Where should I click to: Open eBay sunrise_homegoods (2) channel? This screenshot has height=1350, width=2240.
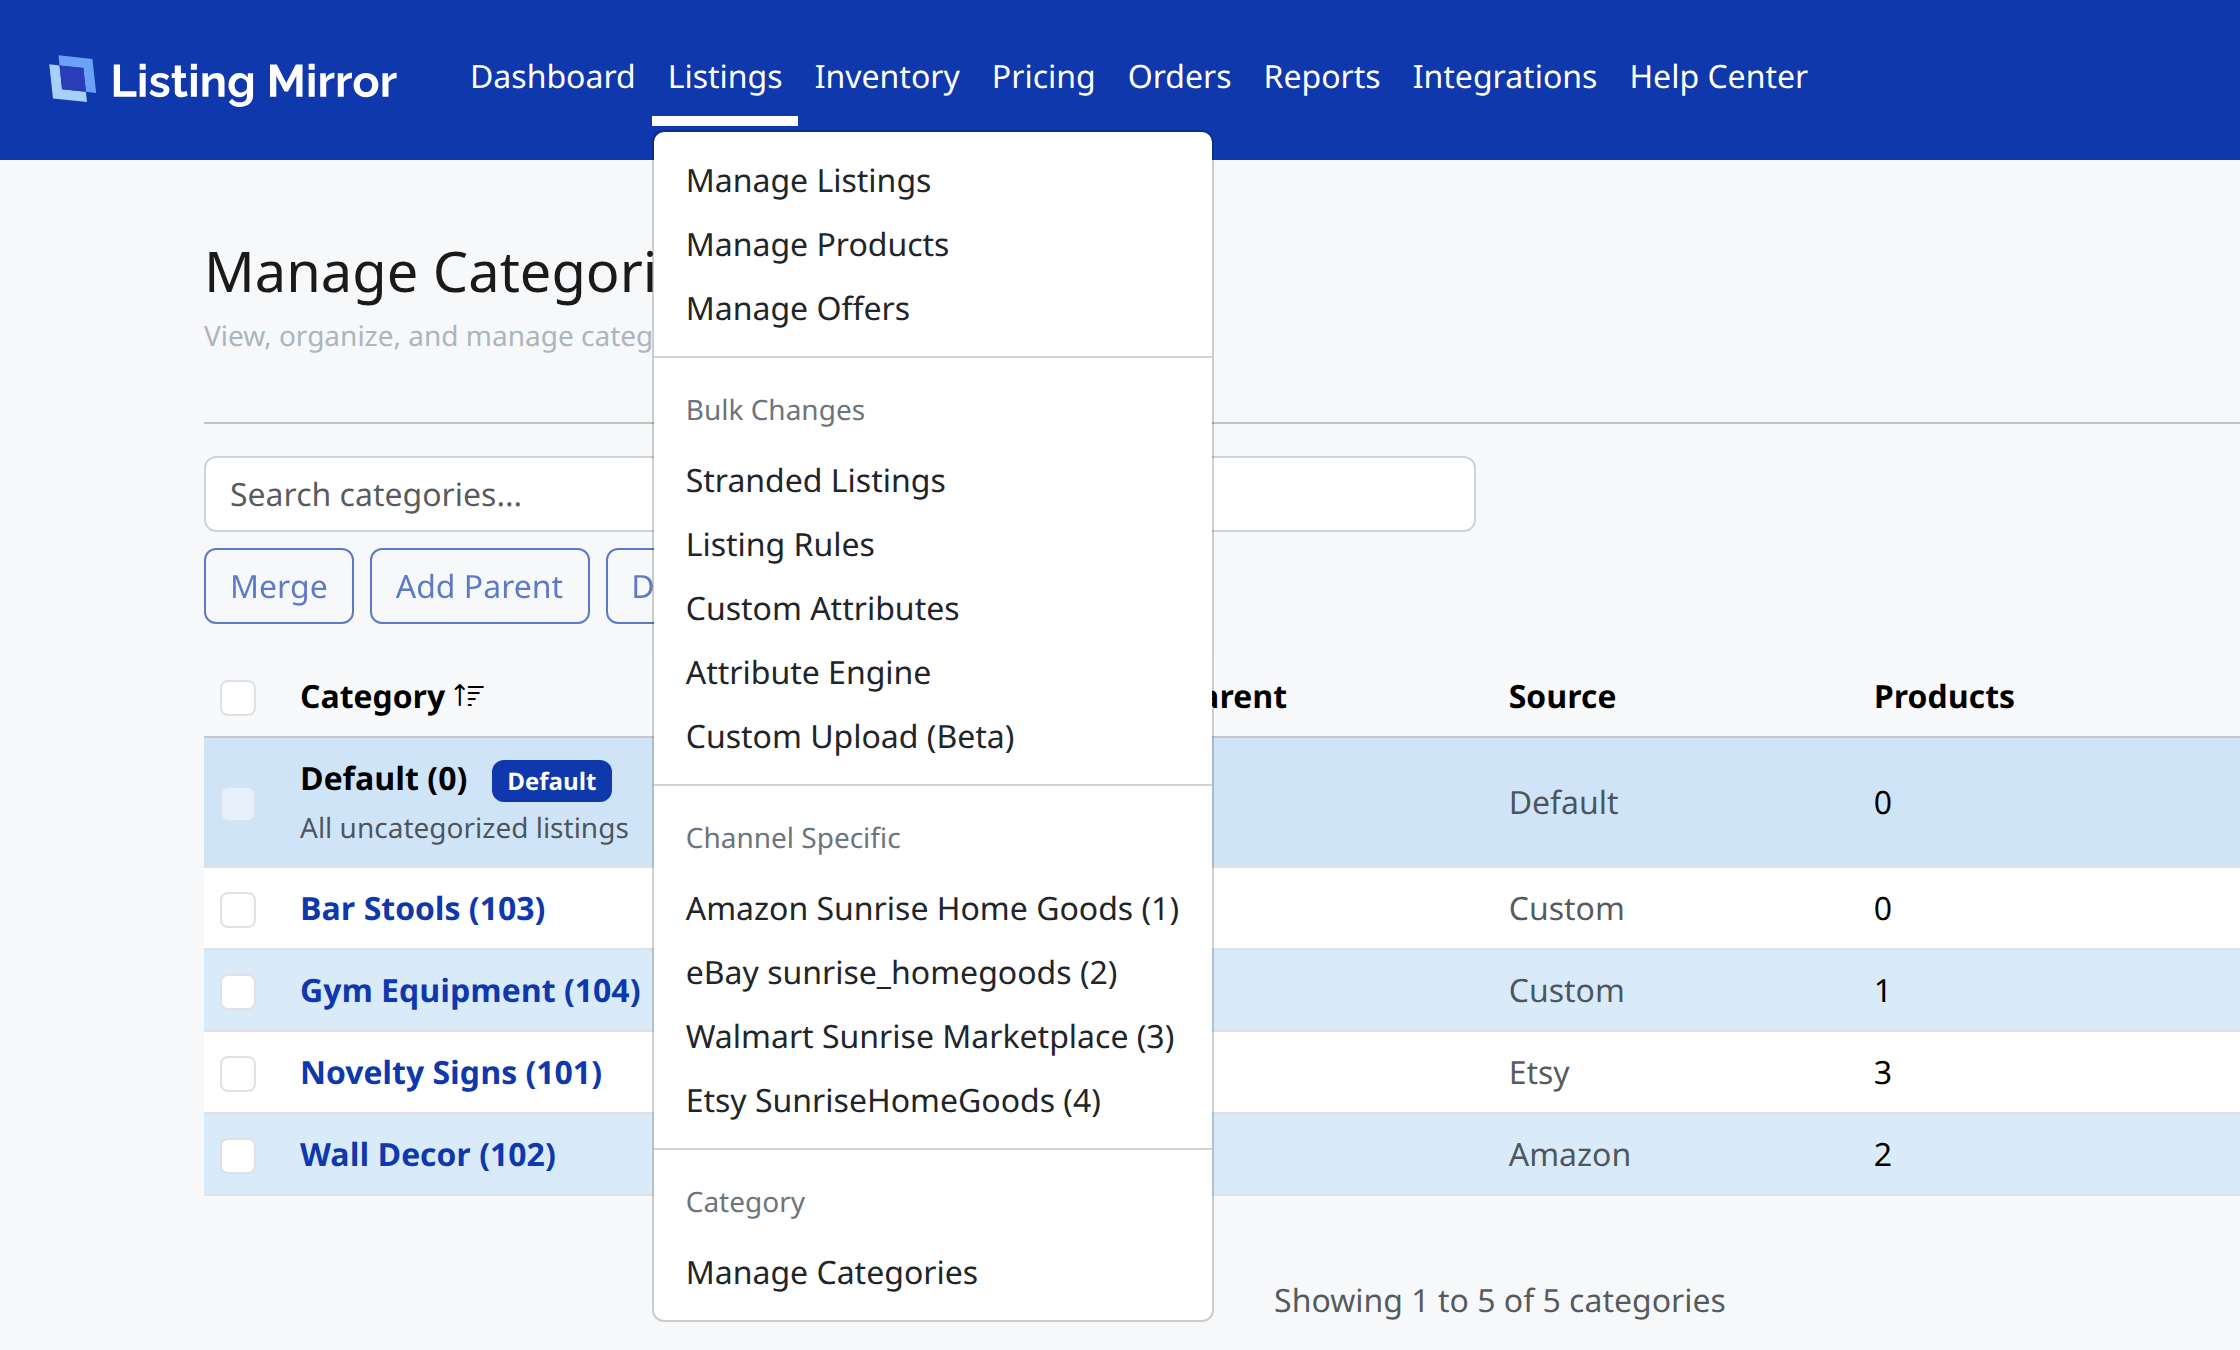pyautogui.click(x=932, y=973)
